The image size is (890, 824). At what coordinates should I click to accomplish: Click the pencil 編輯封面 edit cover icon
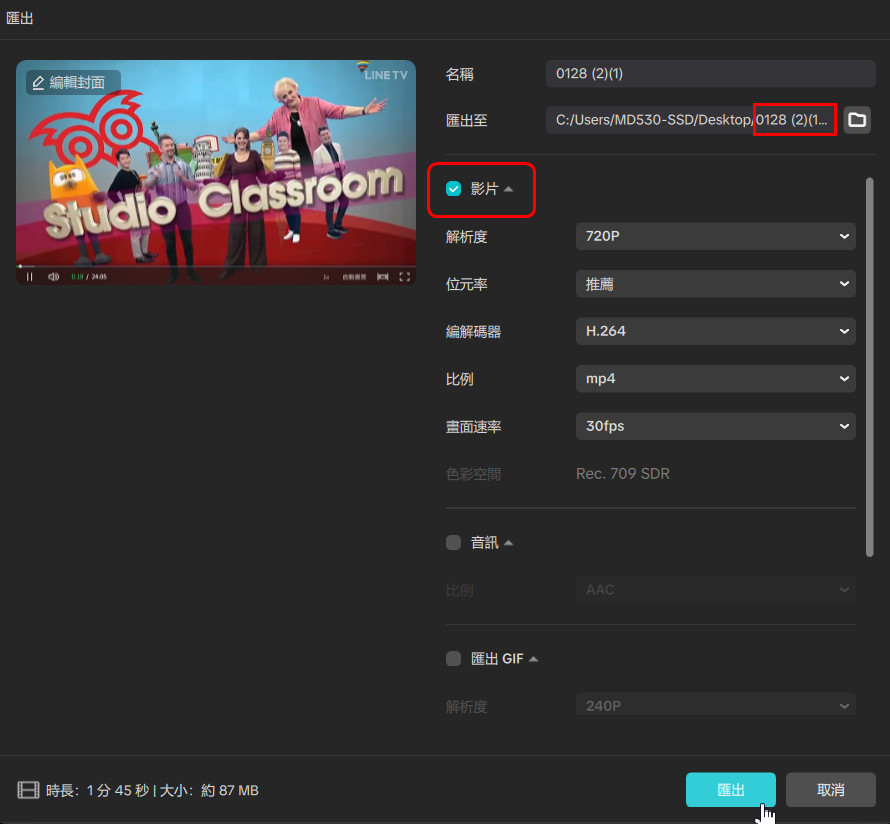[x=39, y=82]
